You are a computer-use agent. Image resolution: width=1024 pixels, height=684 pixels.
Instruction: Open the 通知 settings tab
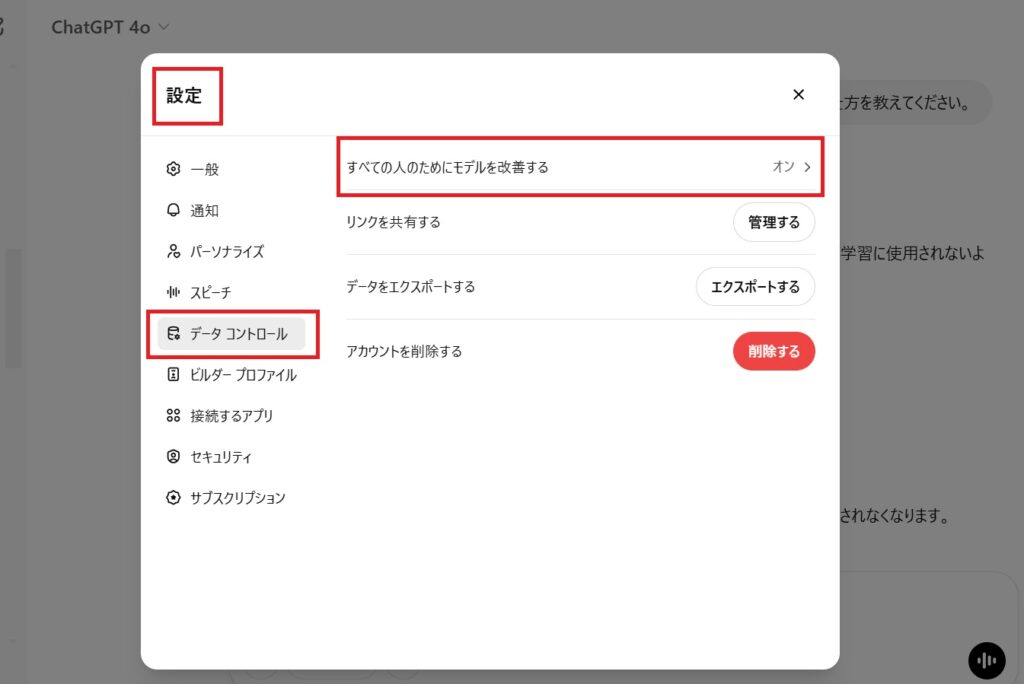(204, 210)
